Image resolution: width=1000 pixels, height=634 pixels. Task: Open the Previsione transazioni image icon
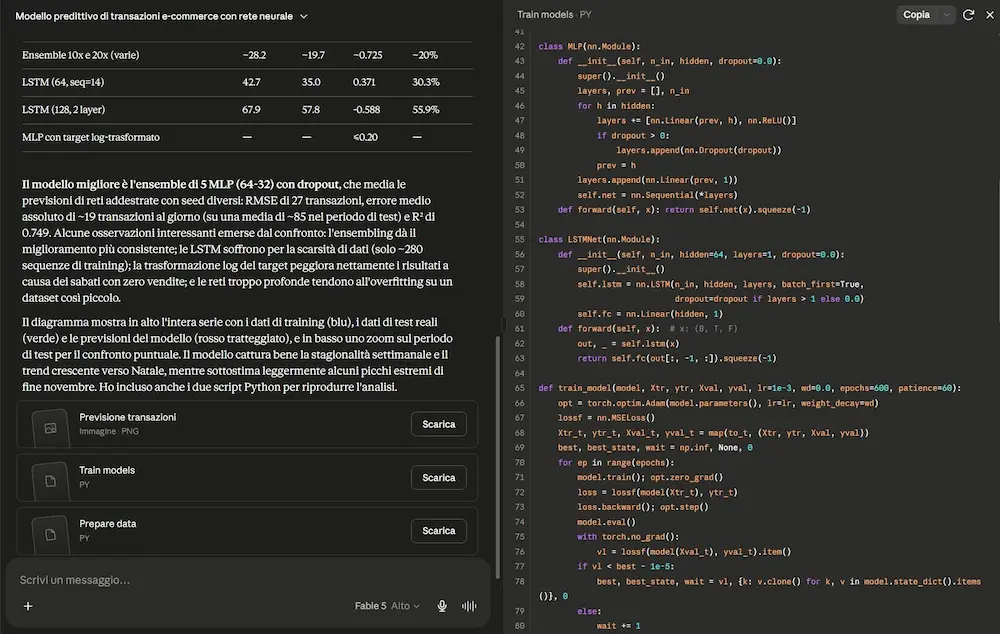click(50, 428)
